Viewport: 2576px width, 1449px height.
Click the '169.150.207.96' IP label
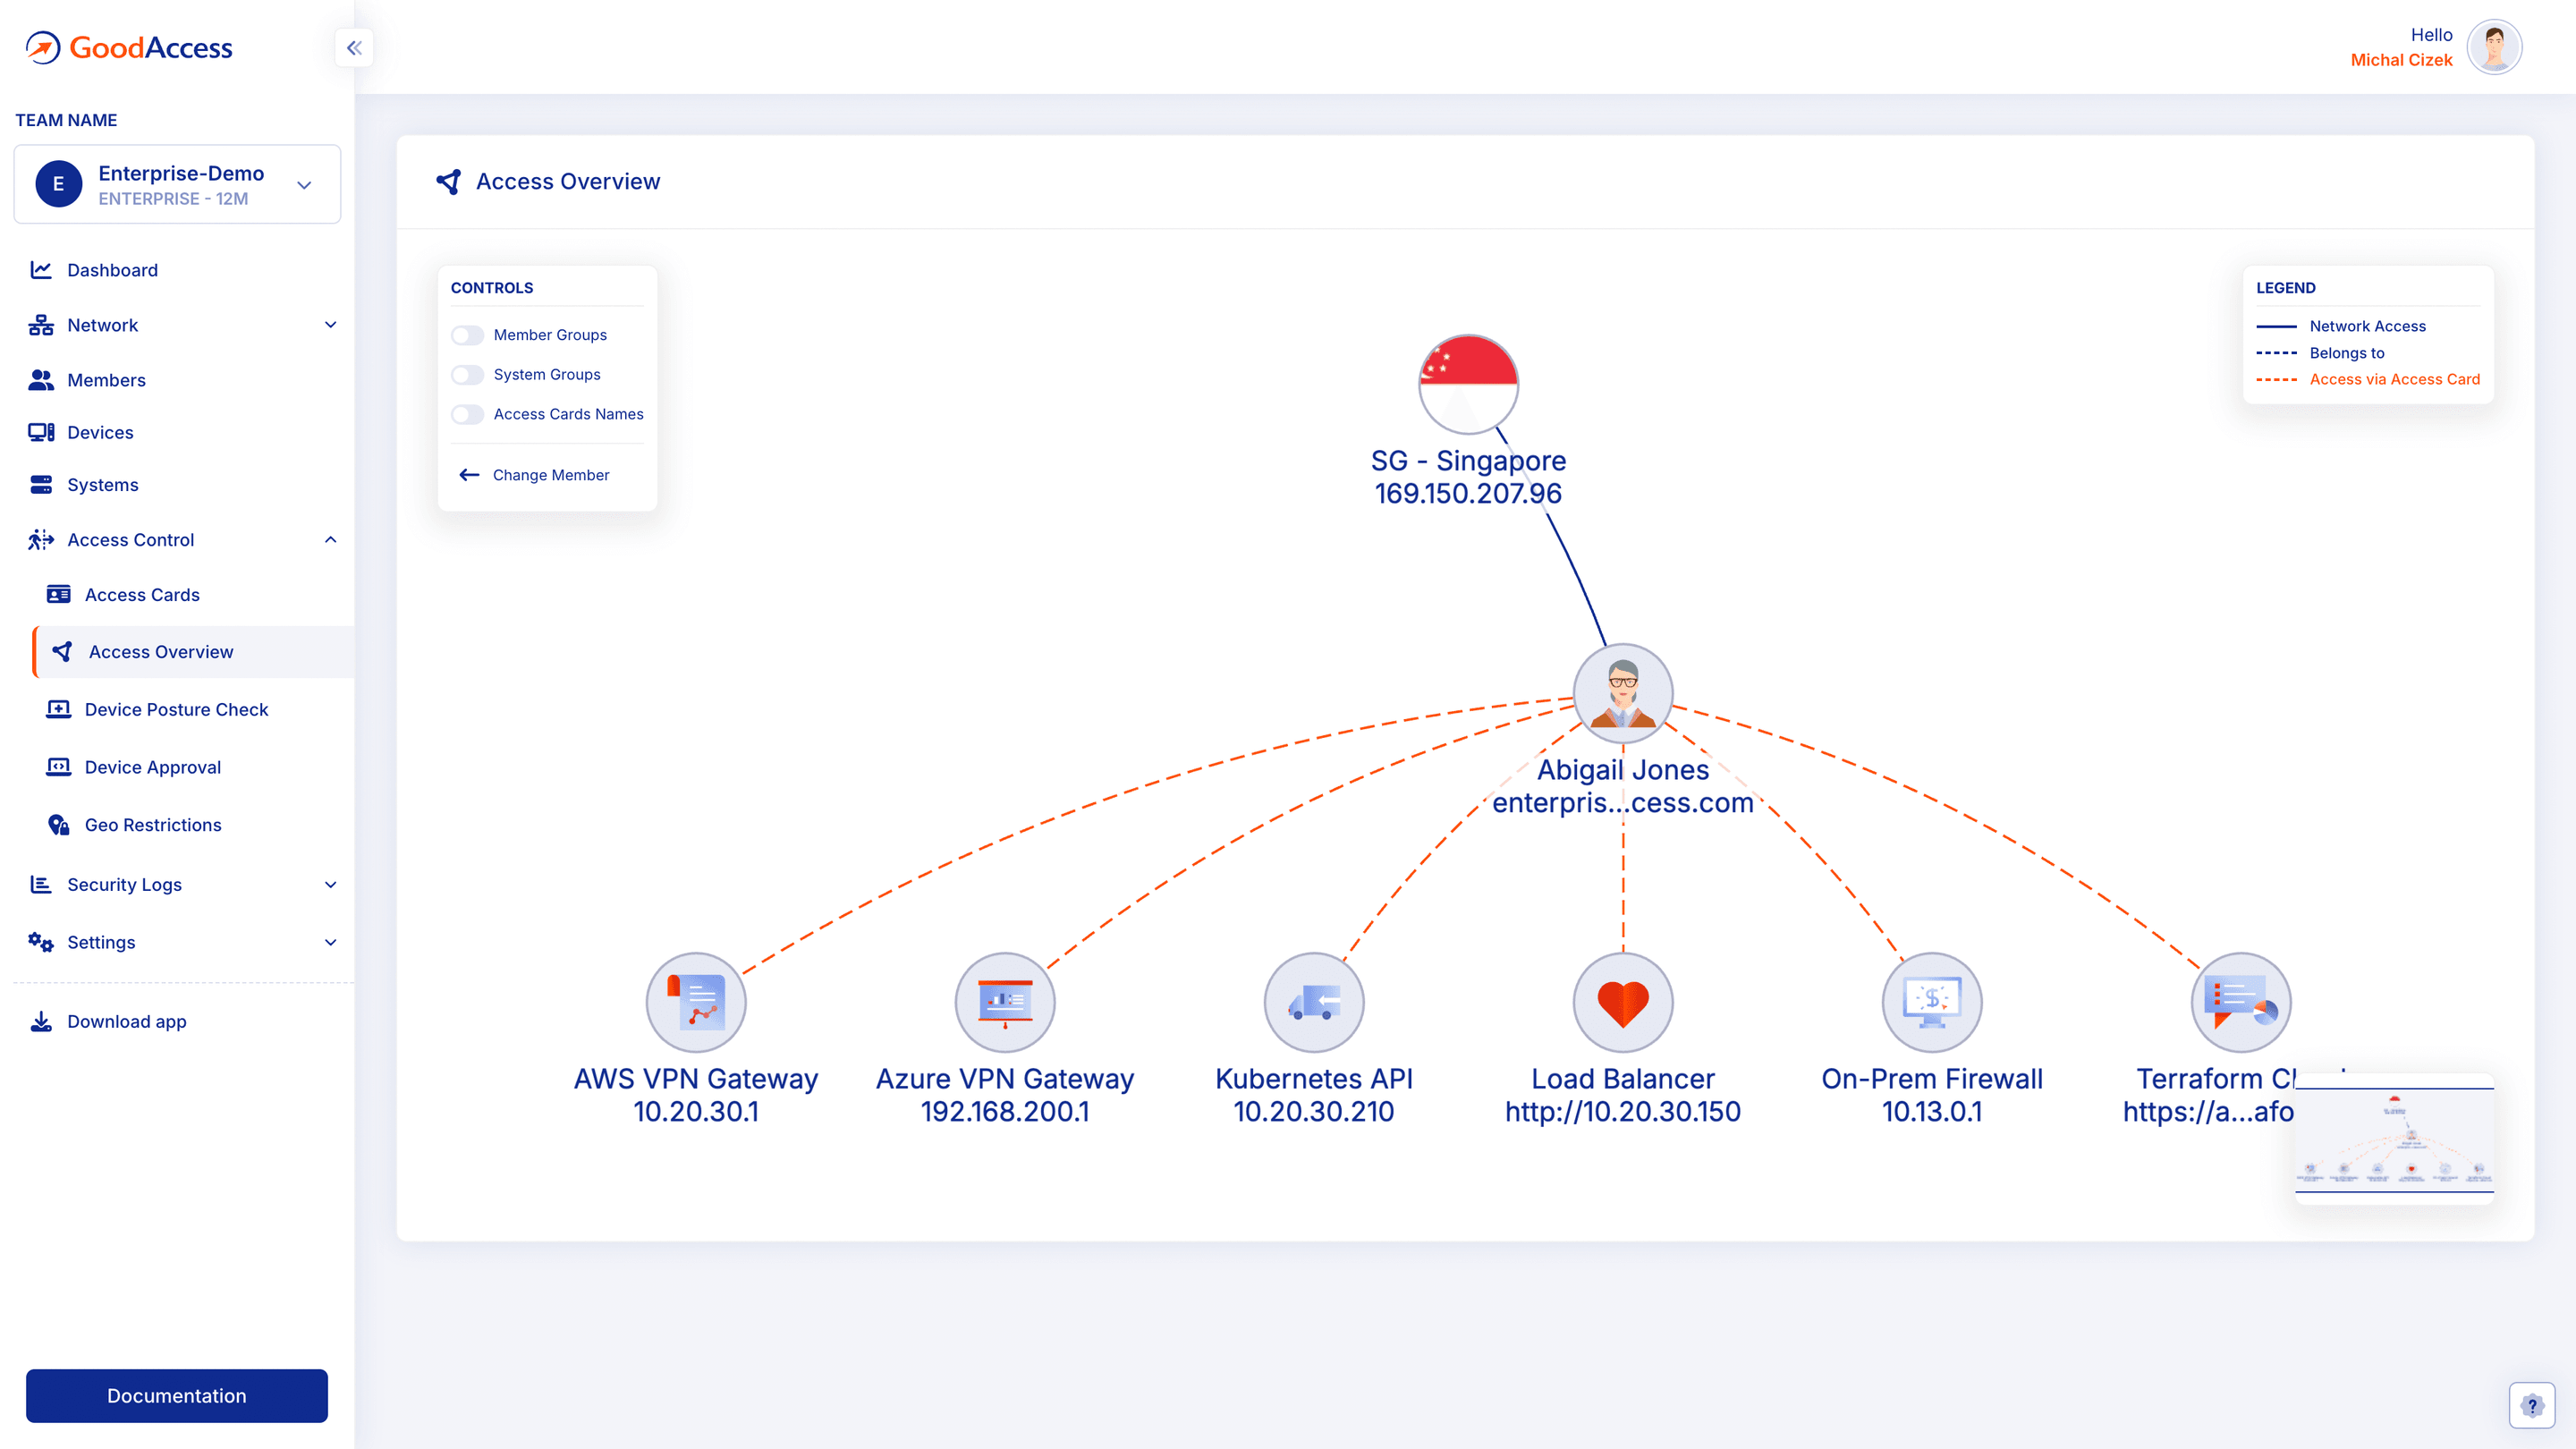1468,493
